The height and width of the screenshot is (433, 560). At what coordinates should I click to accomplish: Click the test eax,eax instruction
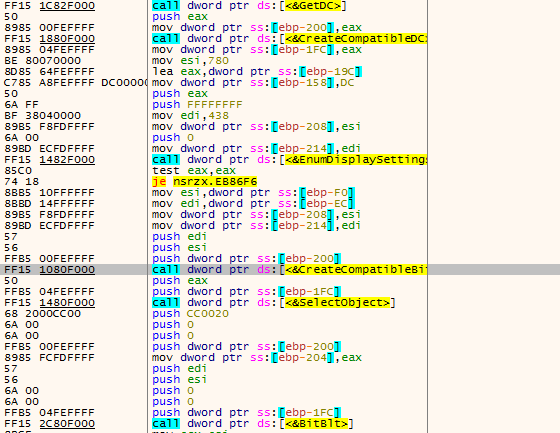[194, 171]
